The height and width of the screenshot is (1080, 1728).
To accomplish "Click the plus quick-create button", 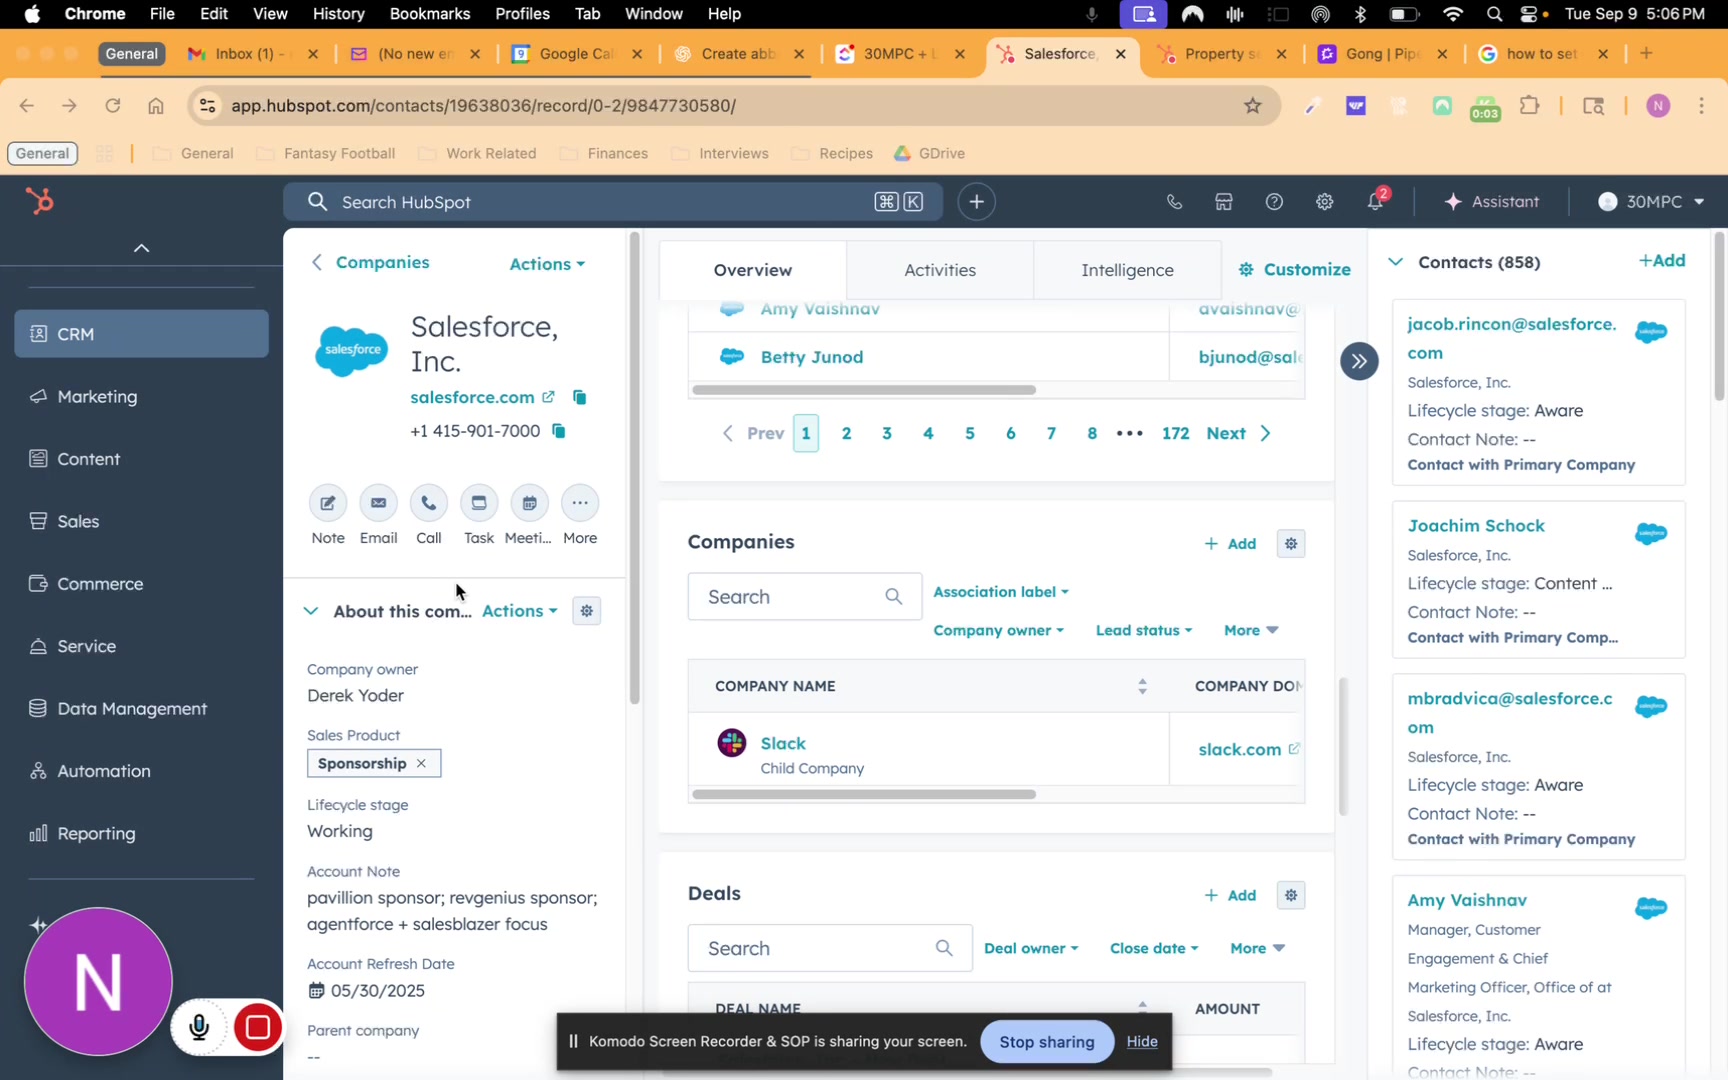I will click(976, 202).
